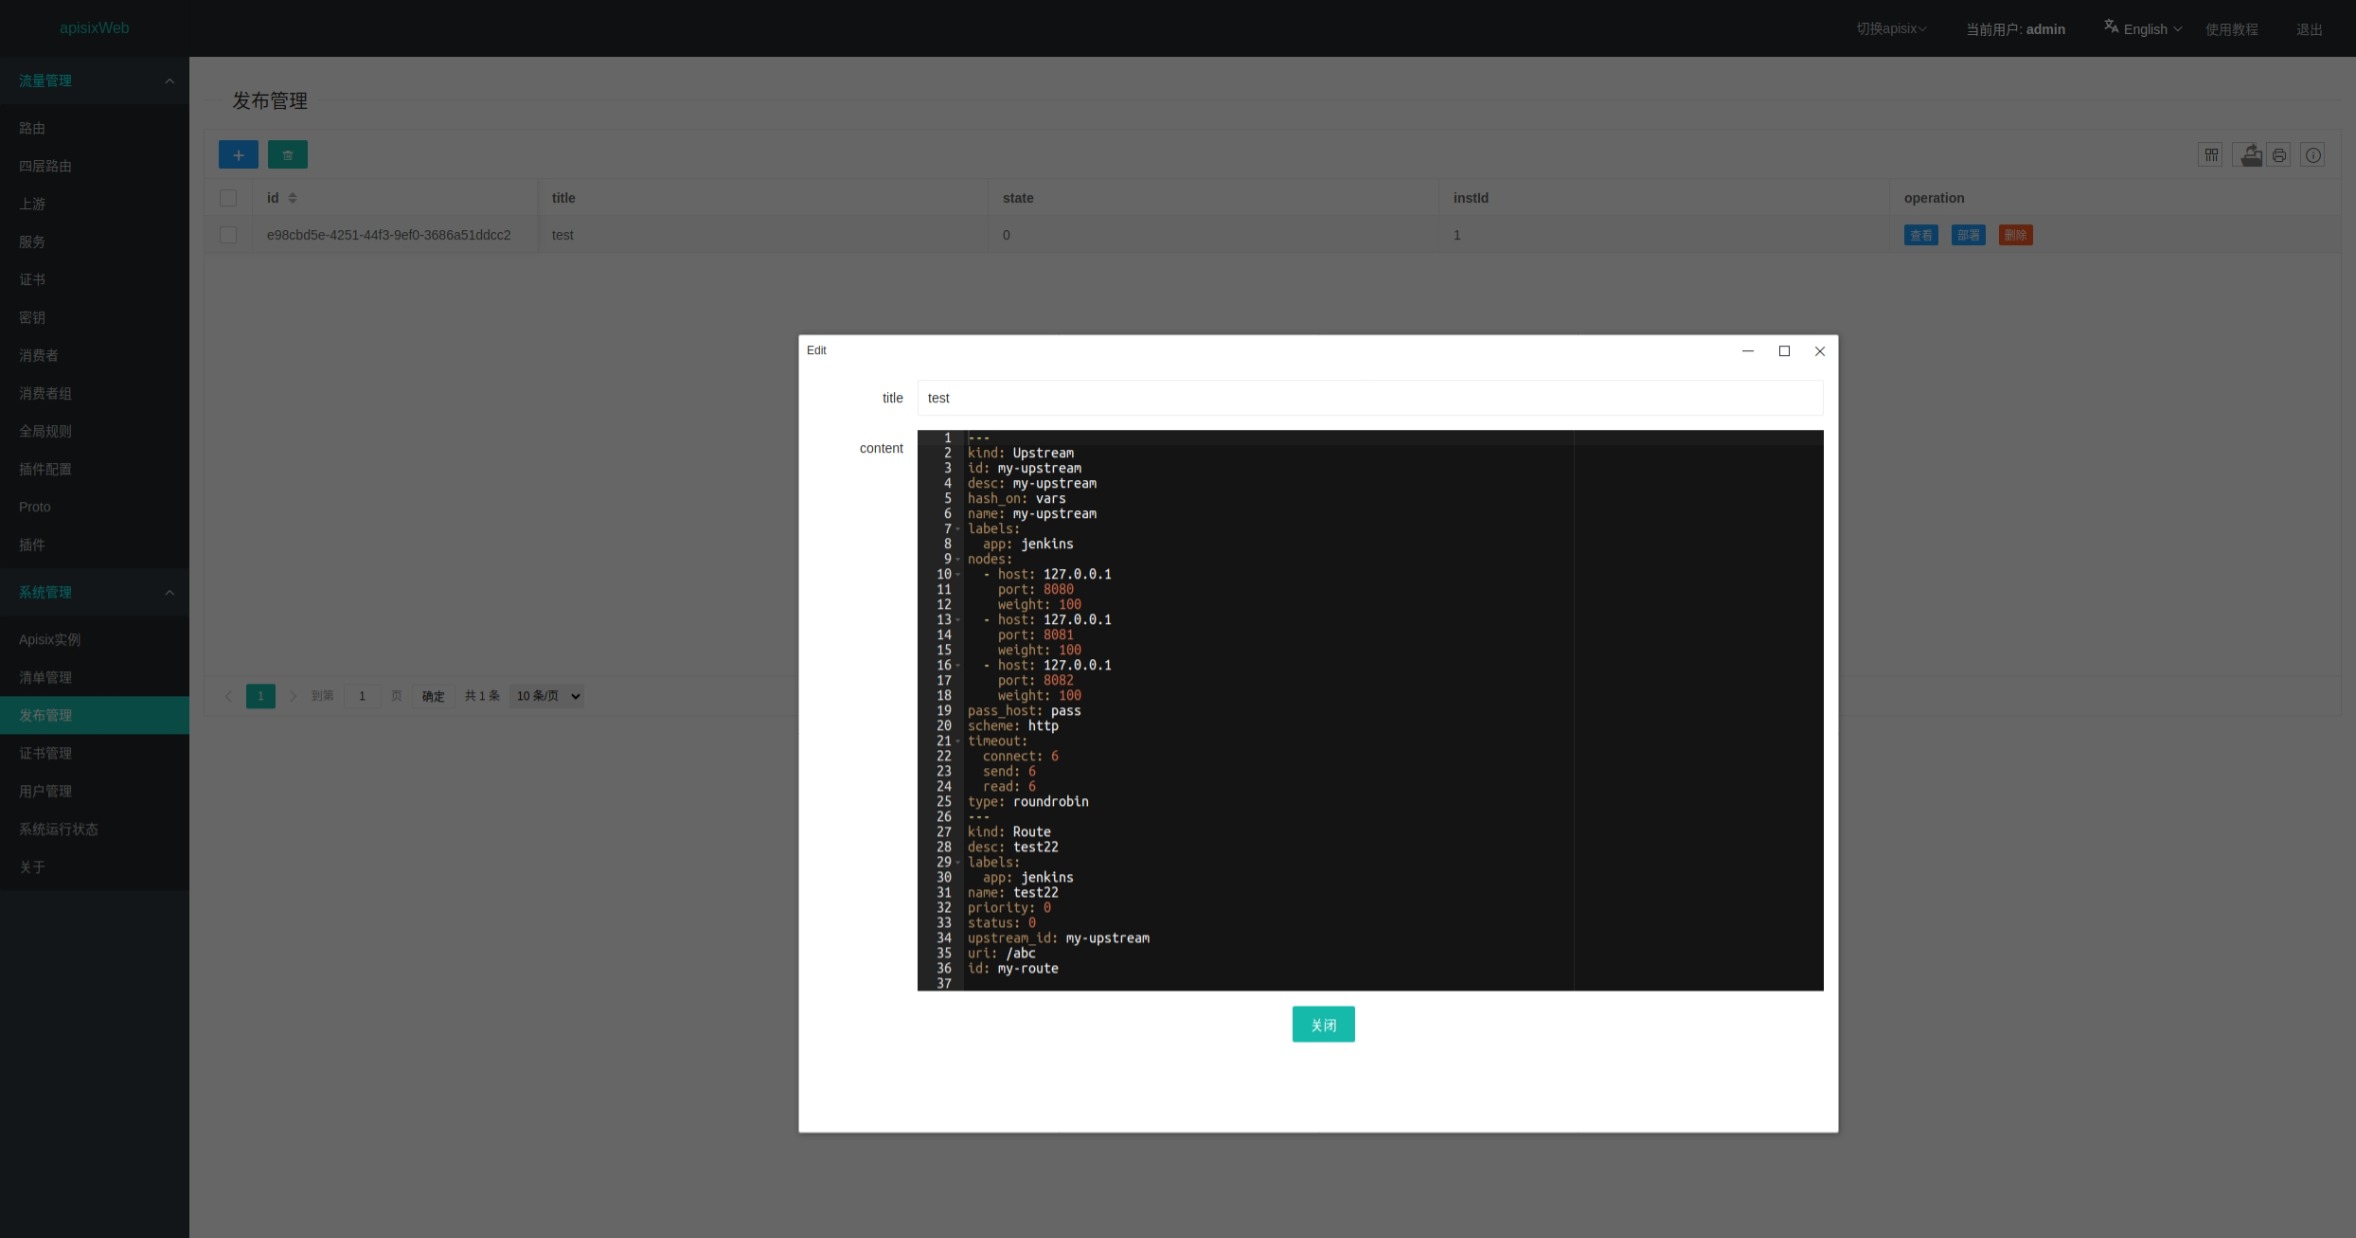This screenshot has width=2356, height=1238.
Task: Click the 确定 pagination confirm button
Action: [x=433, y=696]
